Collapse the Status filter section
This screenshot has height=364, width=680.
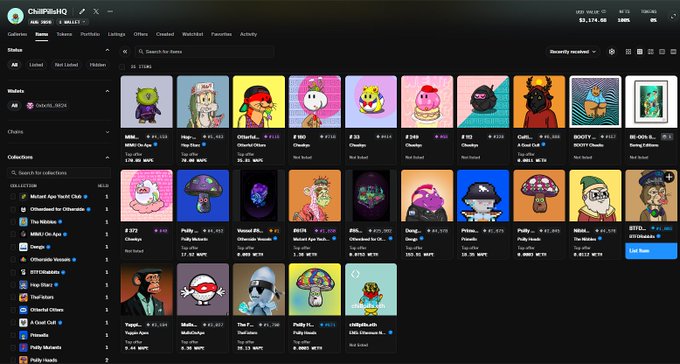point(107,50)
